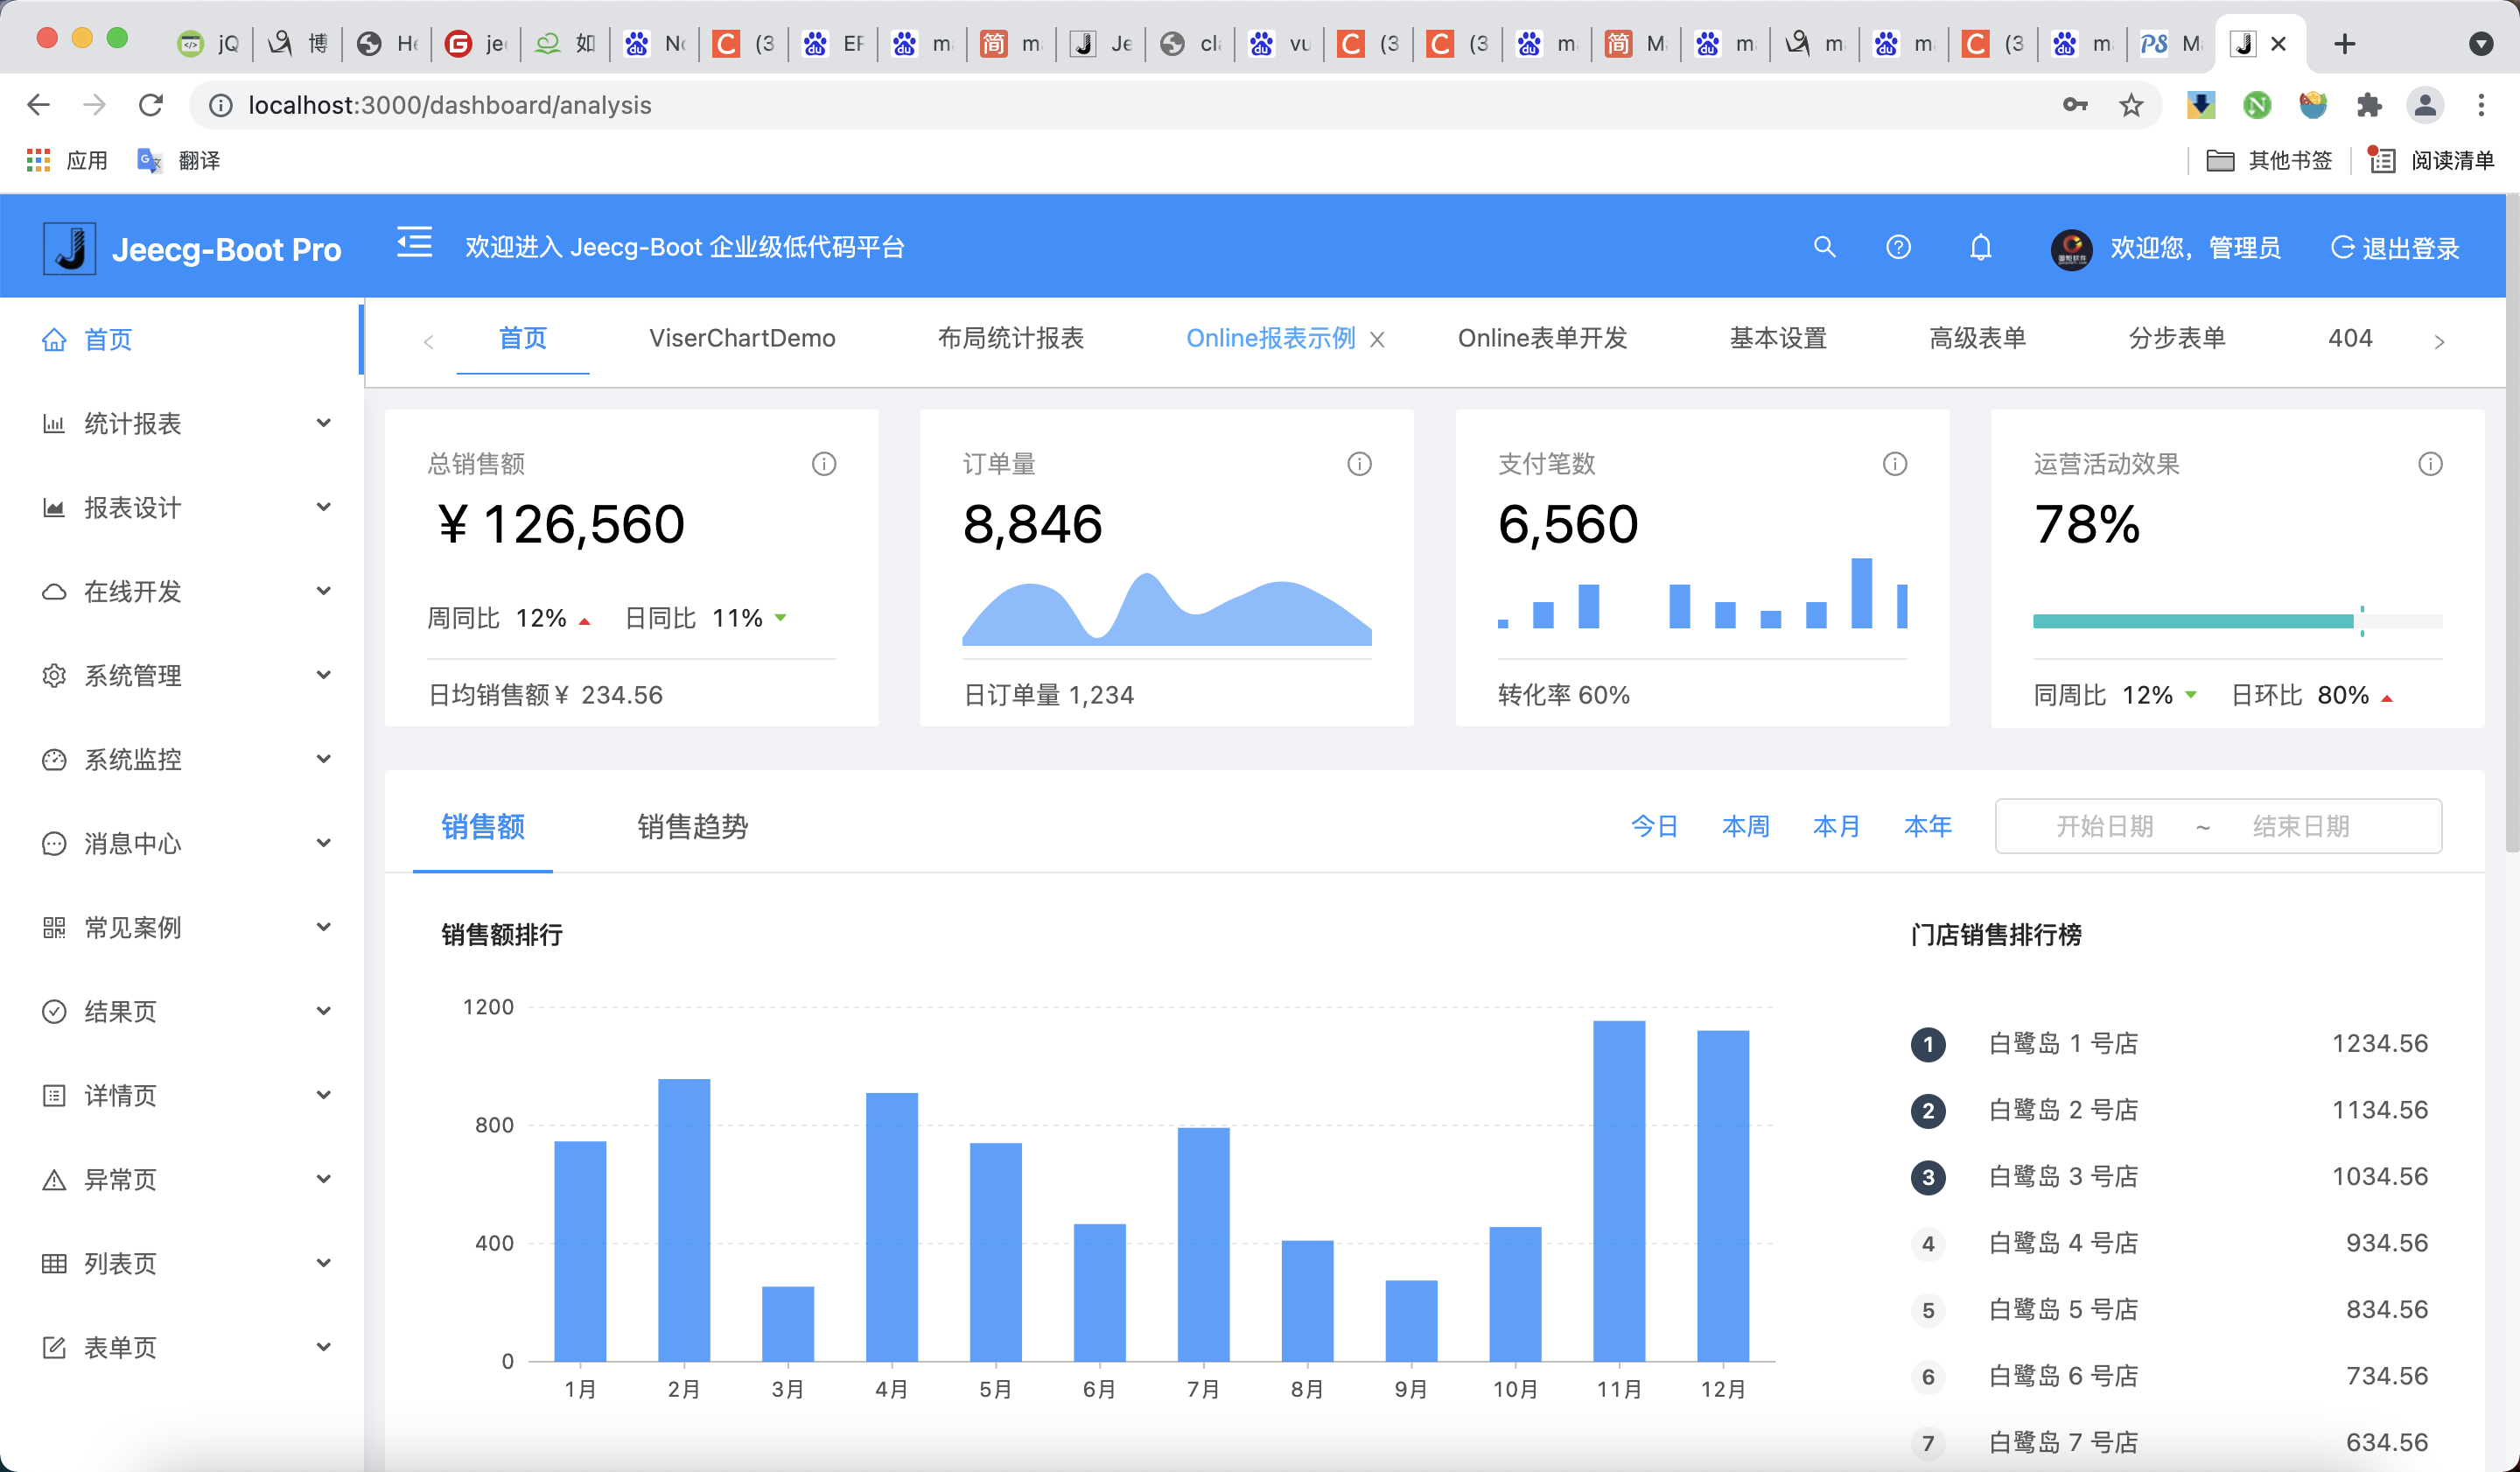Click the sidebar collapse menu-fold icon

(414, 242)
